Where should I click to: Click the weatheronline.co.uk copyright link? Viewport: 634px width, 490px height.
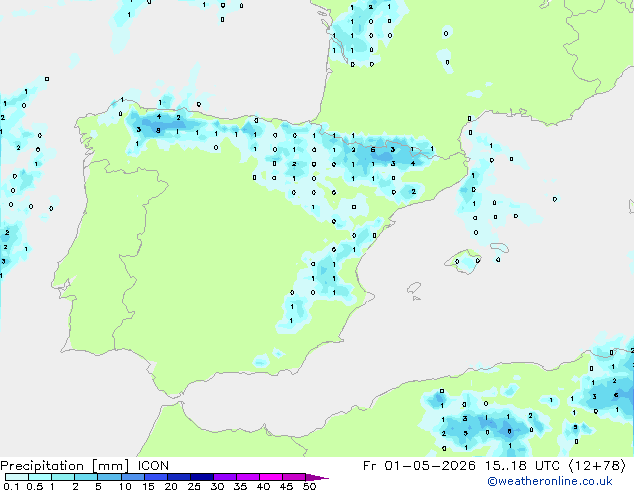click(550, 481)
